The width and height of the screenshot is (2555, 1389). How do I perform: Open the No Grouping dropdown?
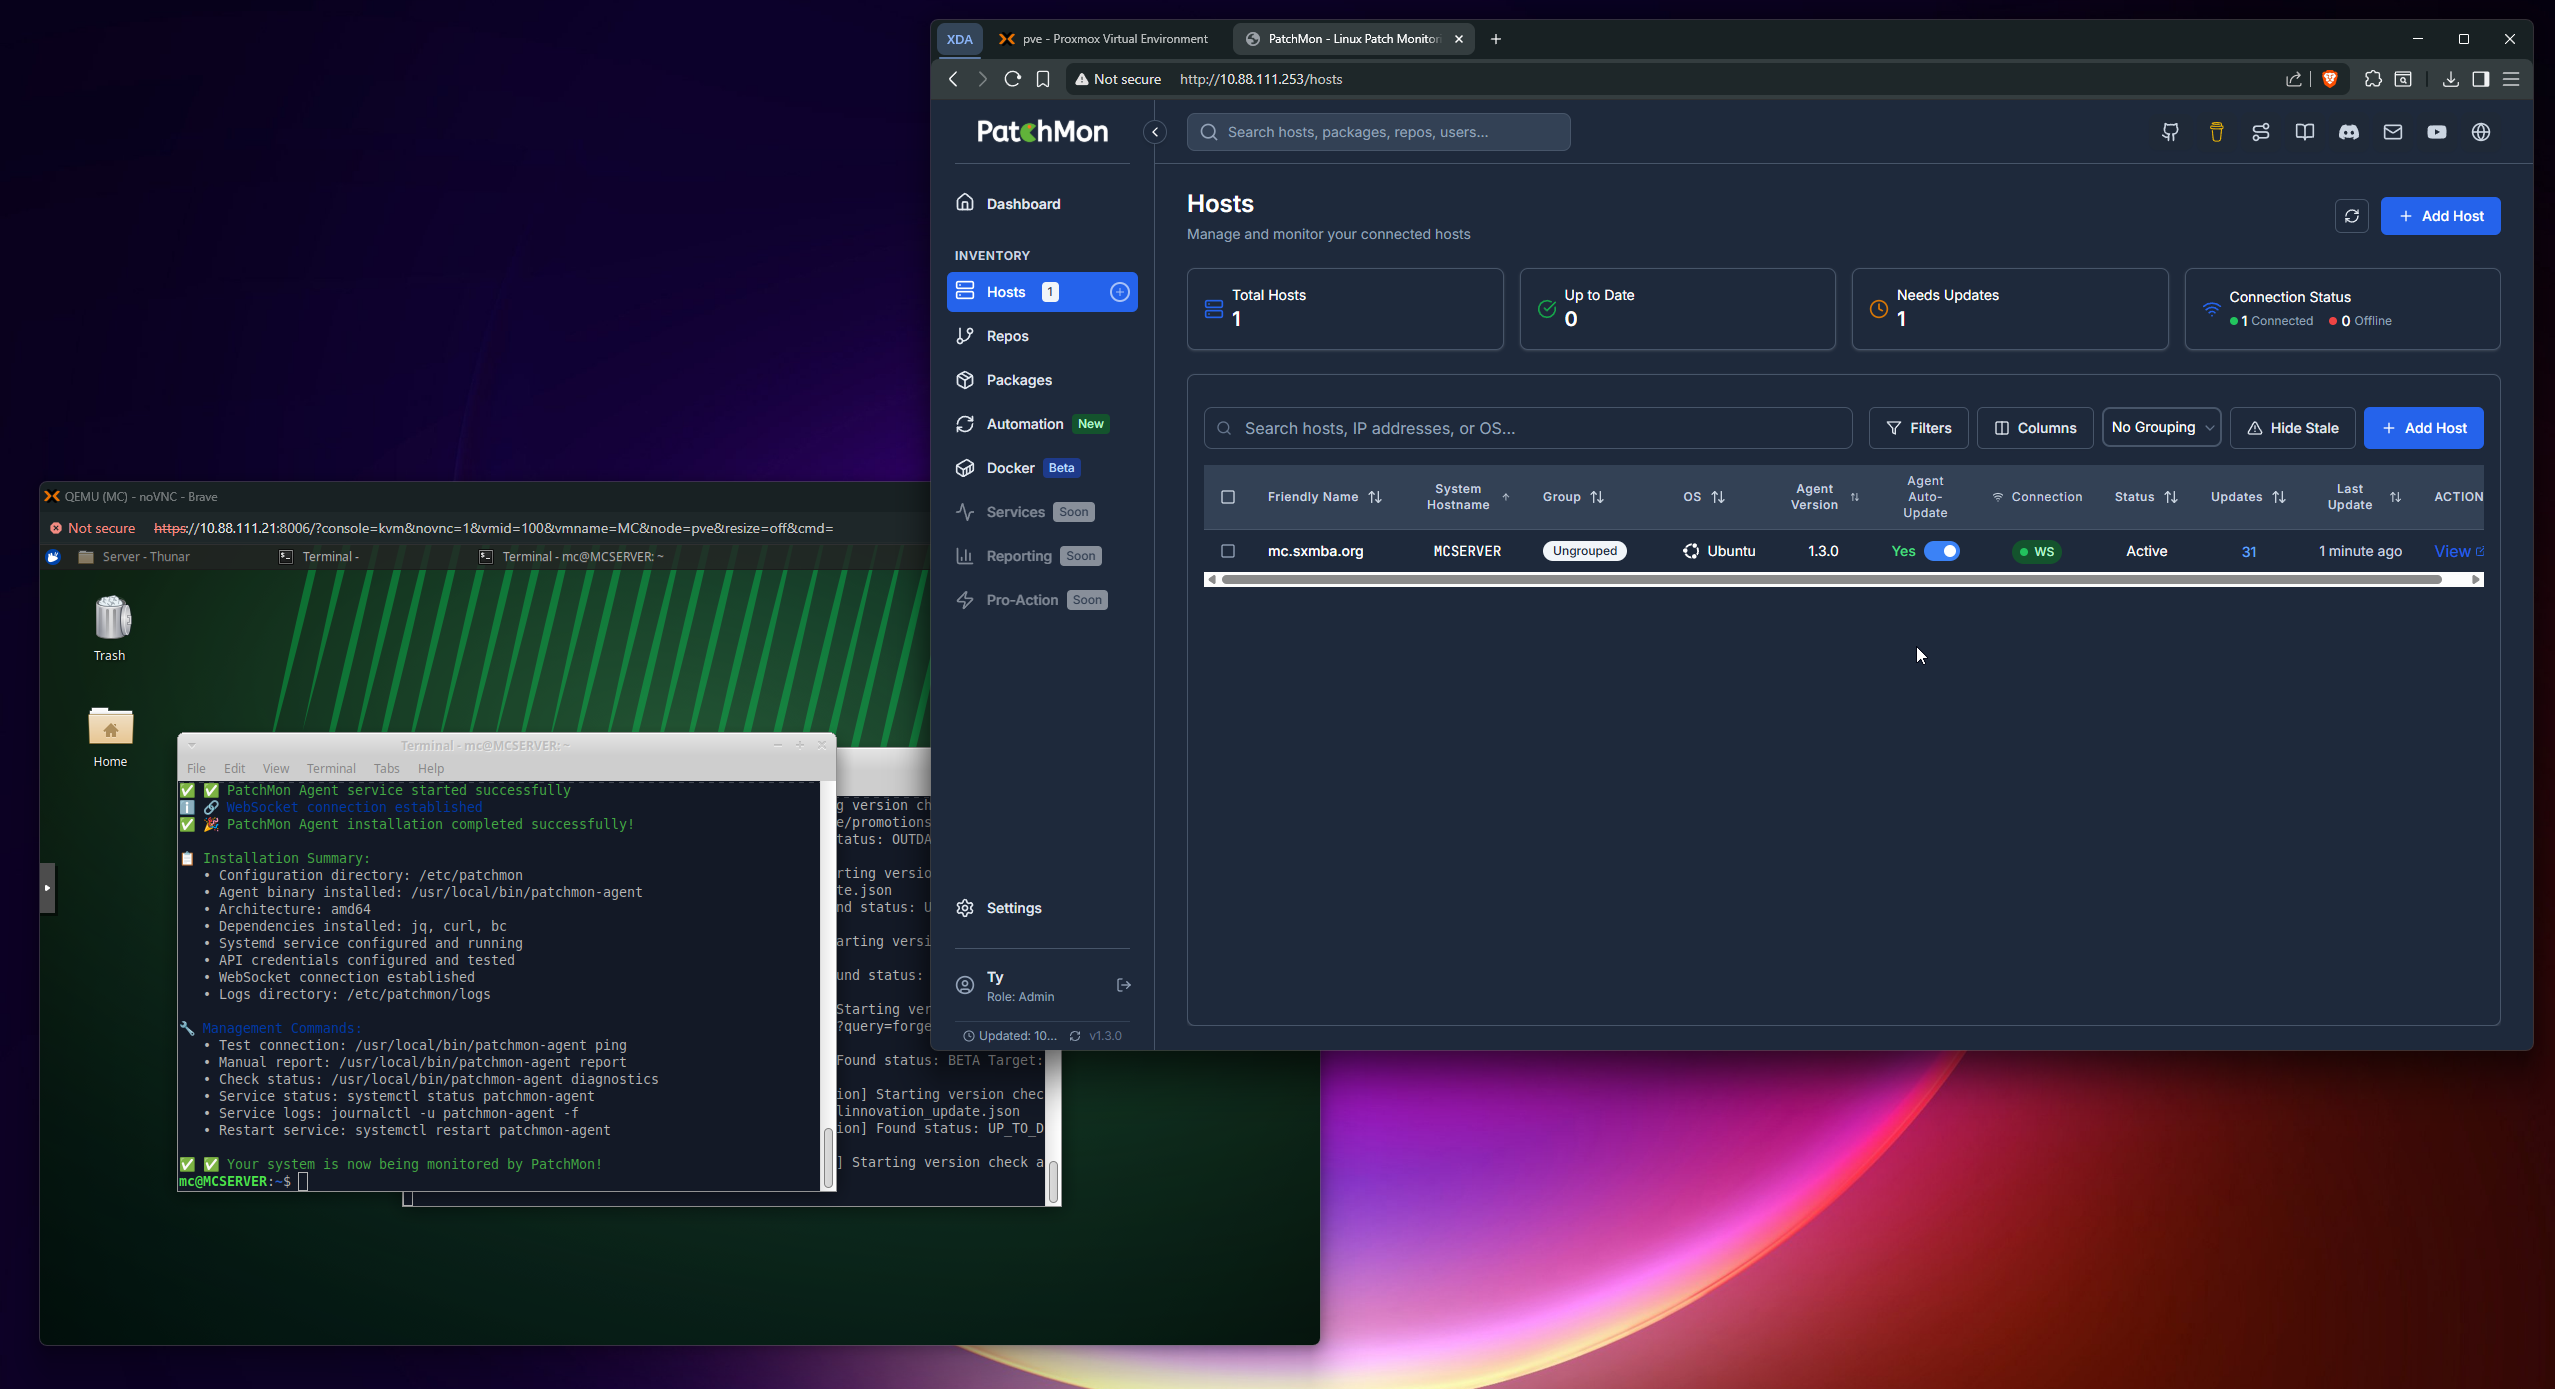tap(2161, 428)
